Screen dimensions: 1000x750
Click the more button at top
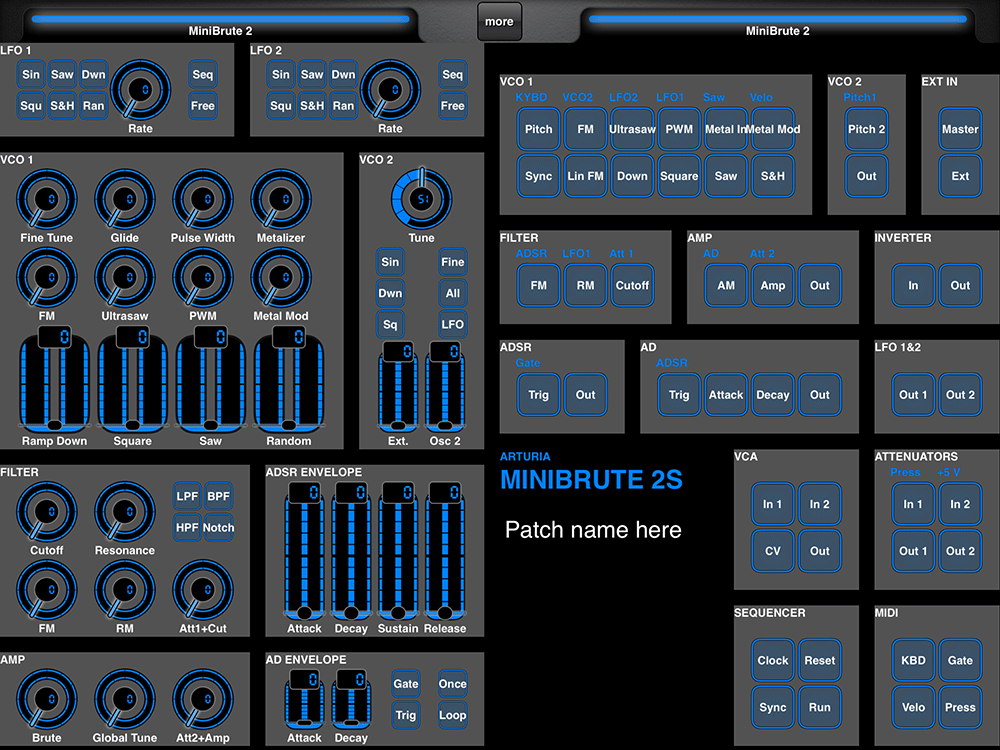click(499, 21)
